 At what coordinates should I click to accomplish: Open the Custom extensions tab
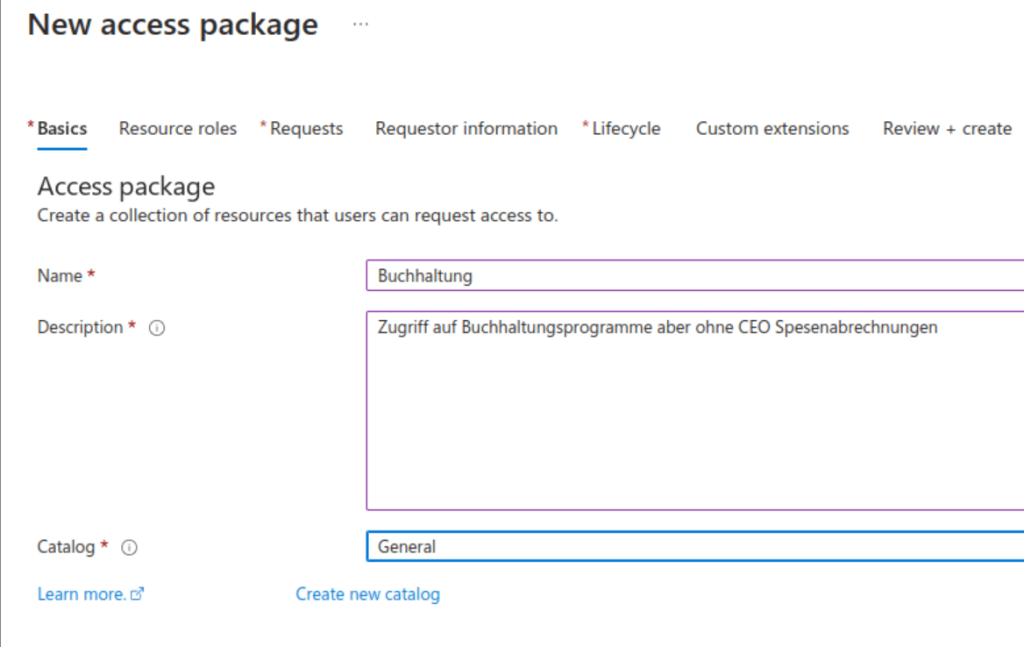[772, 129]
